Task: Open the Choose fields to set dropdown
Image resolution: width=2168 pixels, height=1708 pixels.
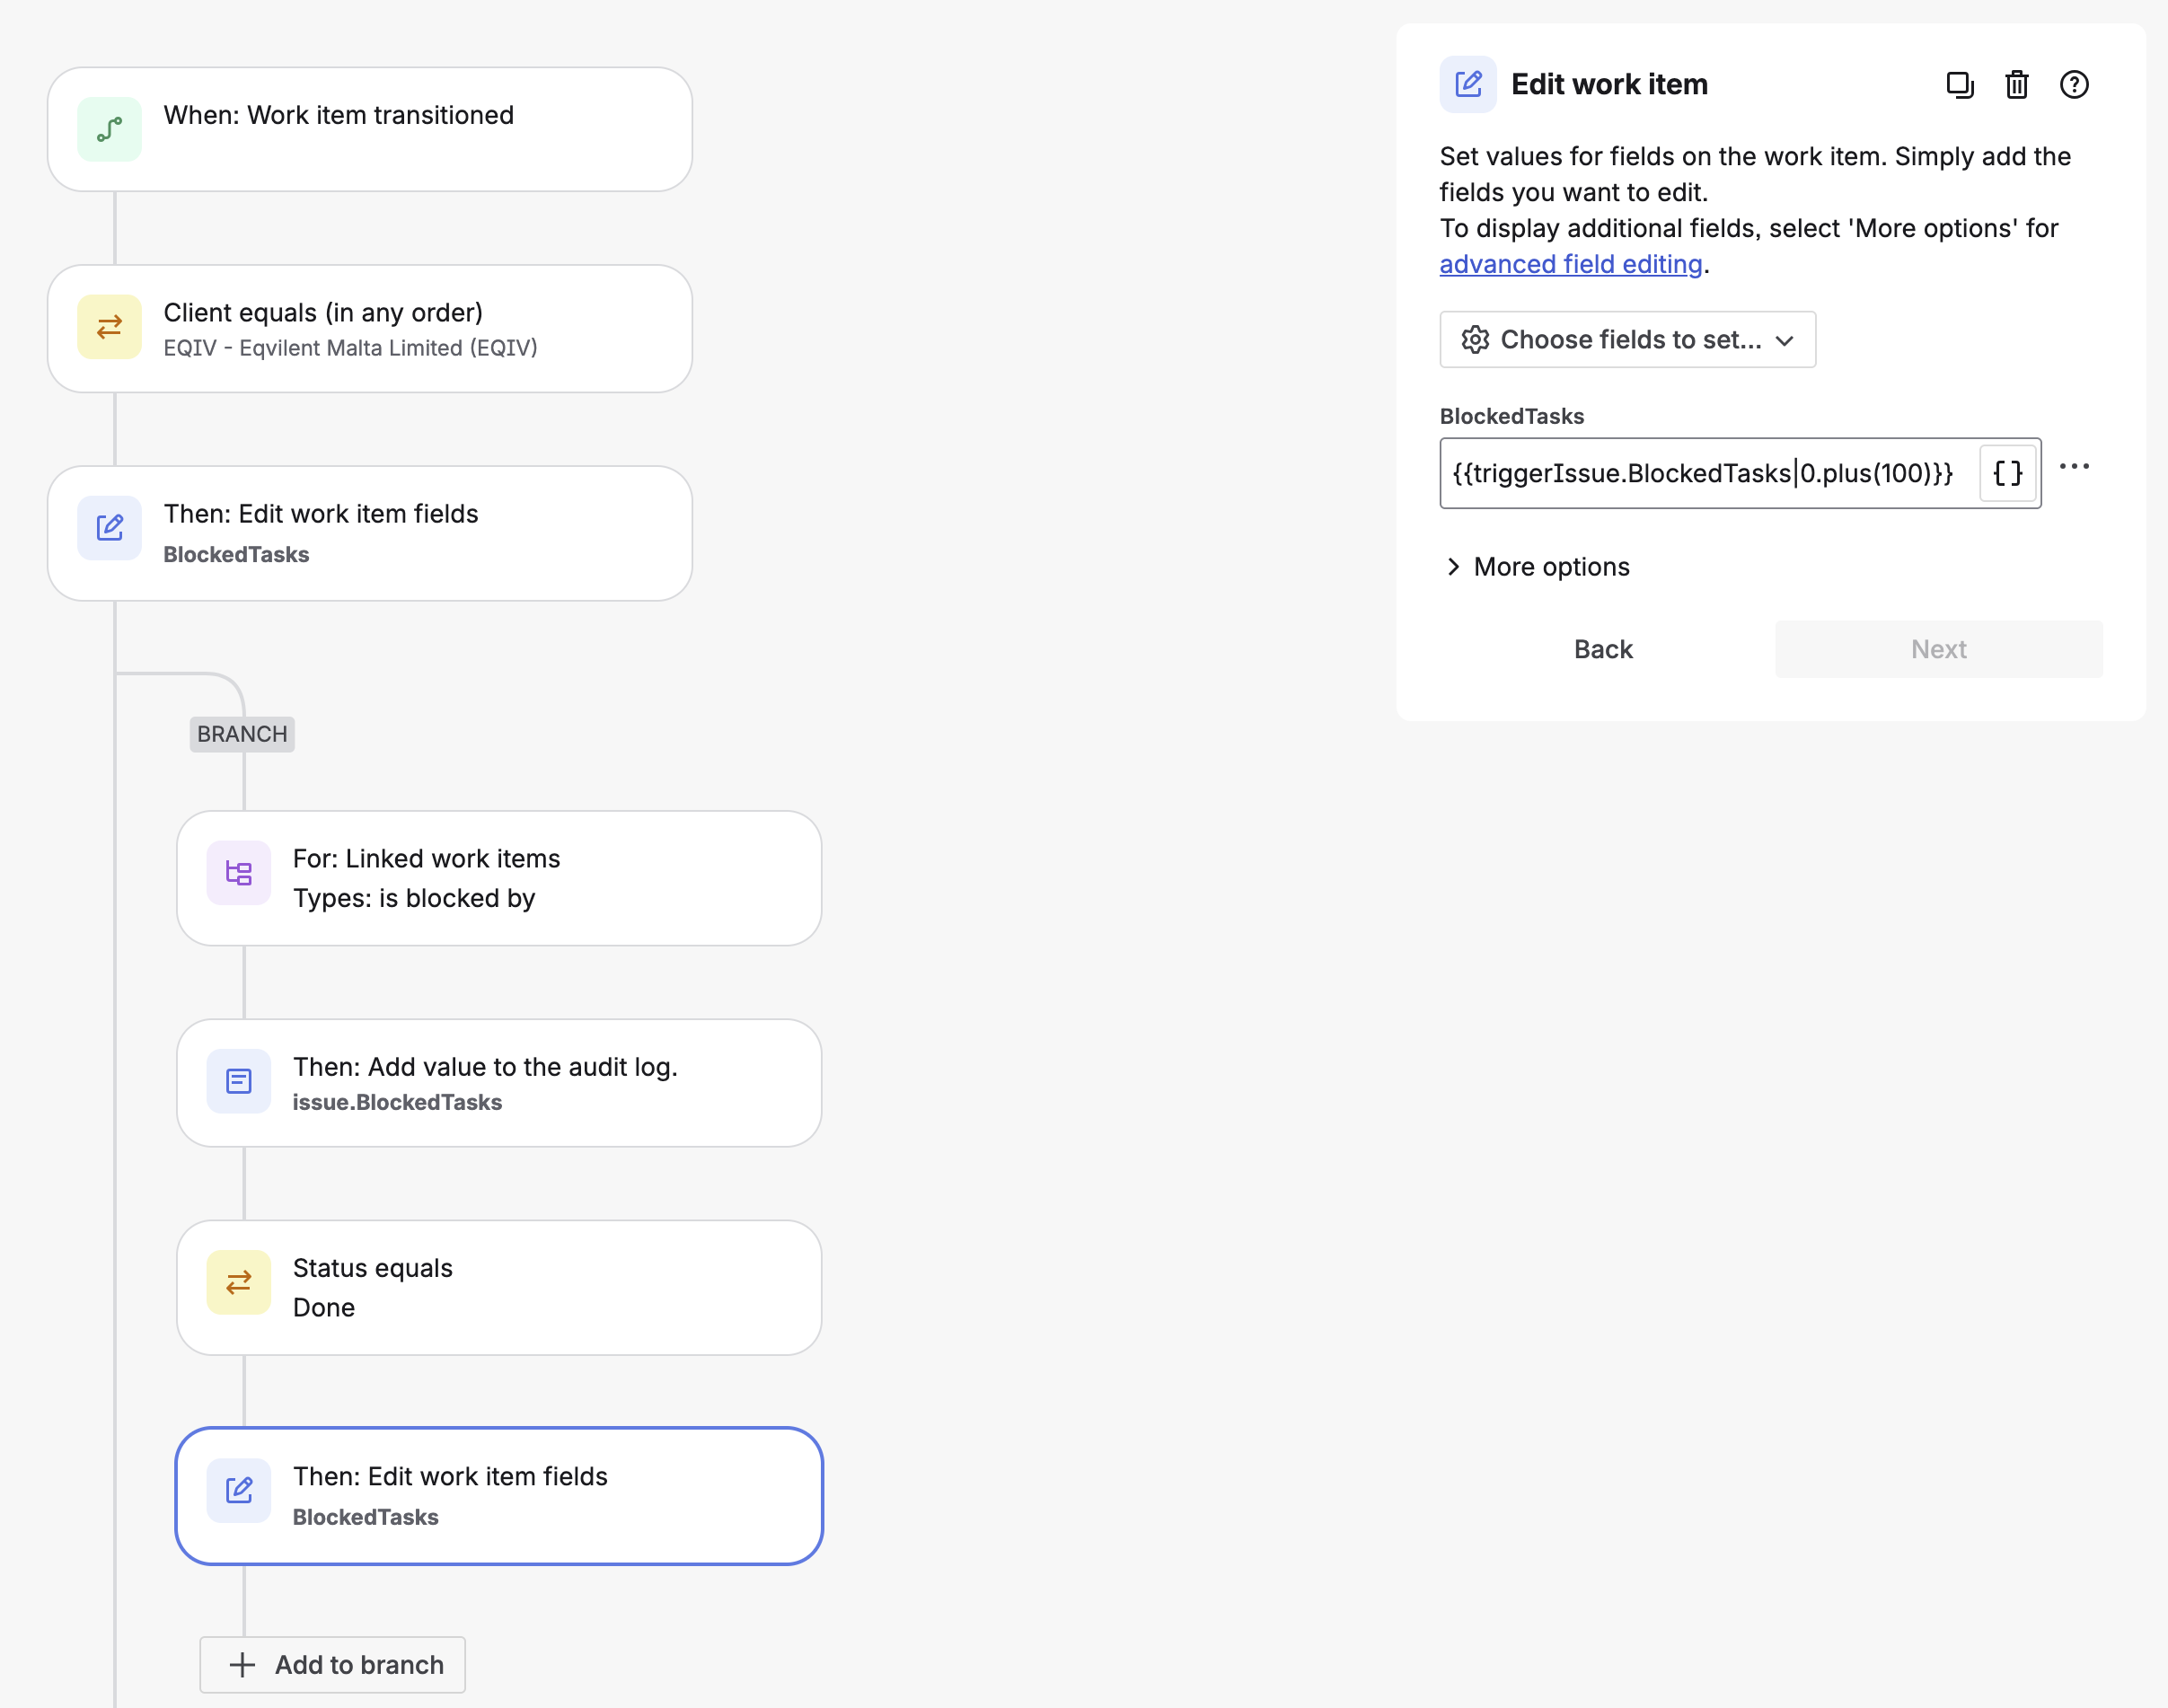Action: 1627,340
